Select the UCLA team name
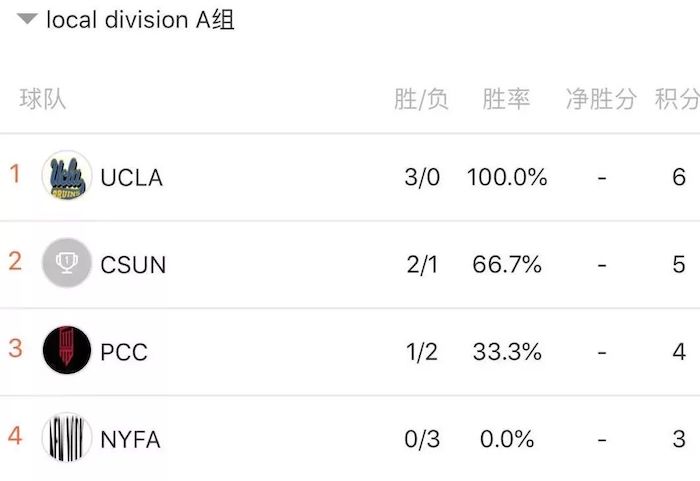 (x=132, y=177)
